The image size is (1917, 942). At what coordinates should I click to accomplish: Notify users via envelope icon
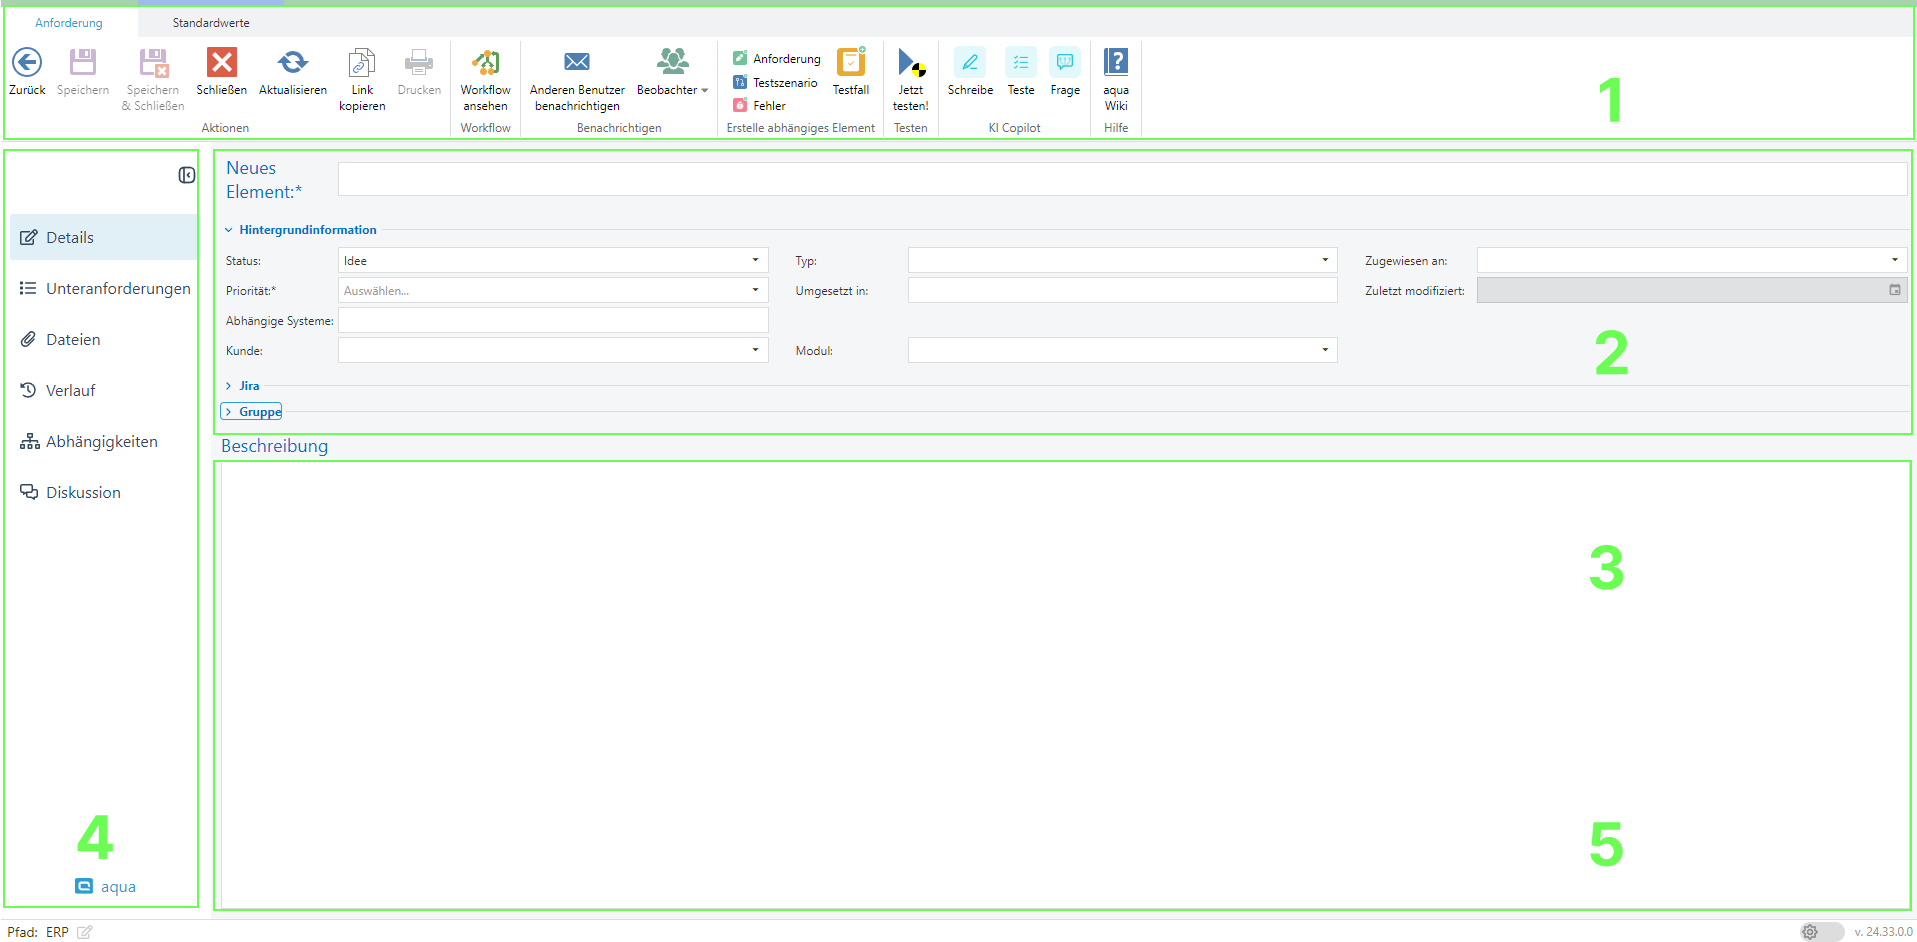point(576,63)
